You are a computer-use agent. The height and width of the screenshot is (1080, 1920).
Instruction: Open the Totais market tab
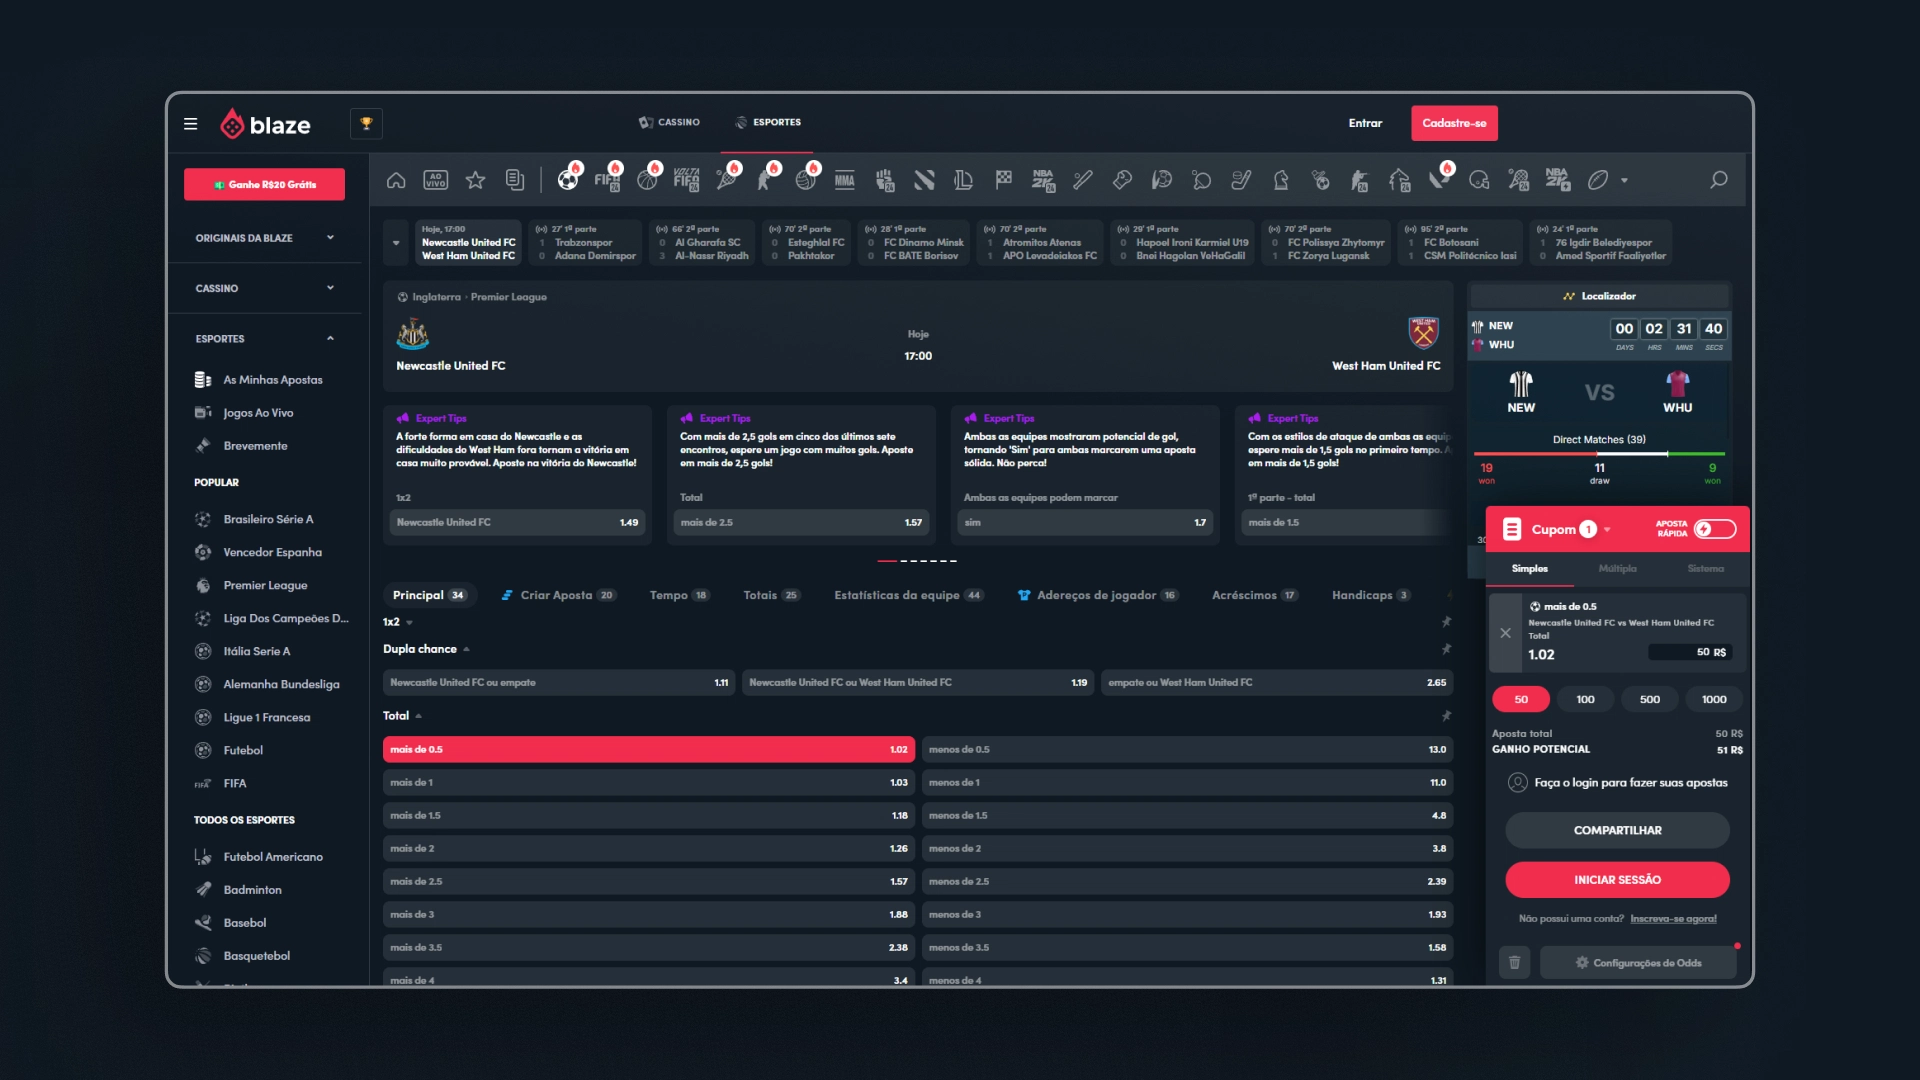coord(771,596)
